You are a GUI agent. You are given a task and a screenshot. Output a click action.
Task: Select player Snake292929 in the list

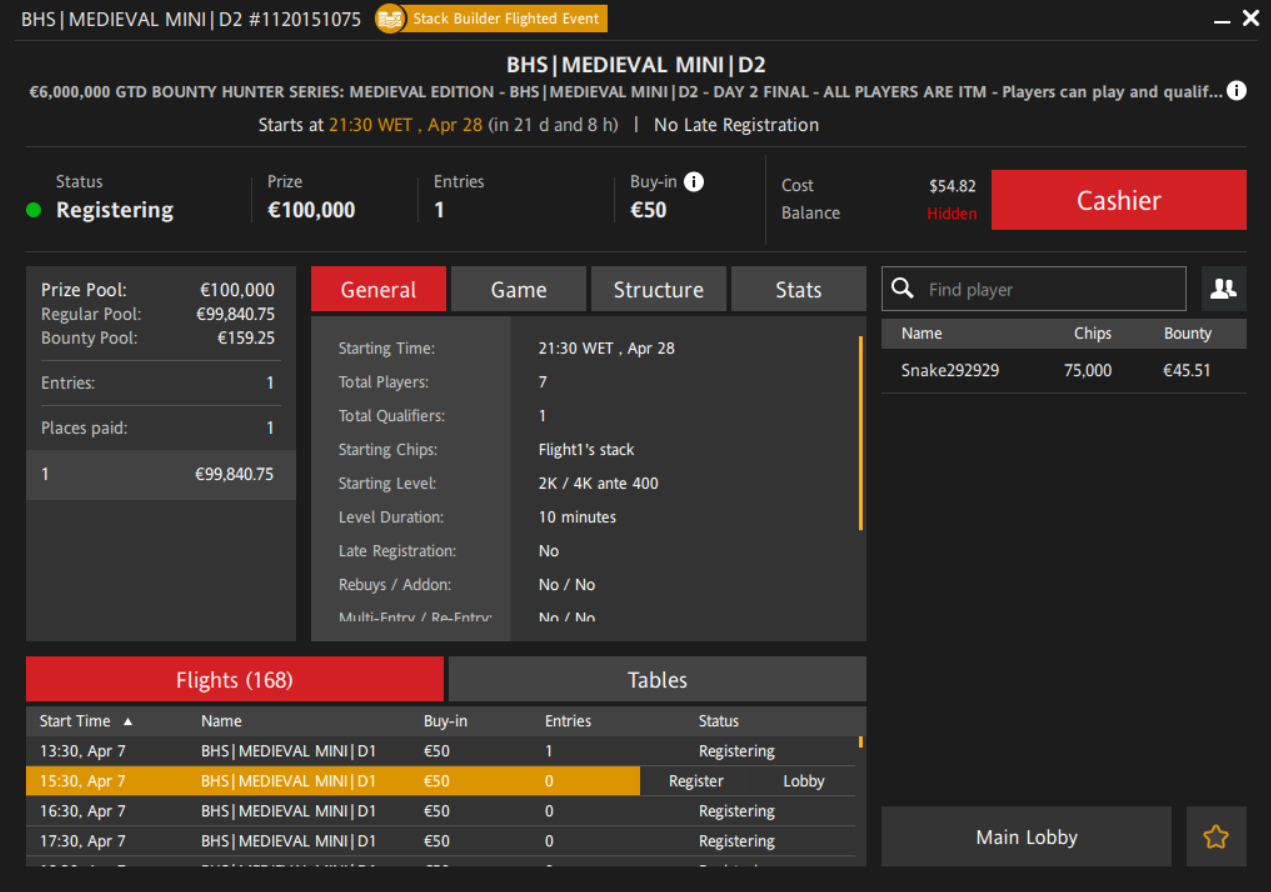950,370
